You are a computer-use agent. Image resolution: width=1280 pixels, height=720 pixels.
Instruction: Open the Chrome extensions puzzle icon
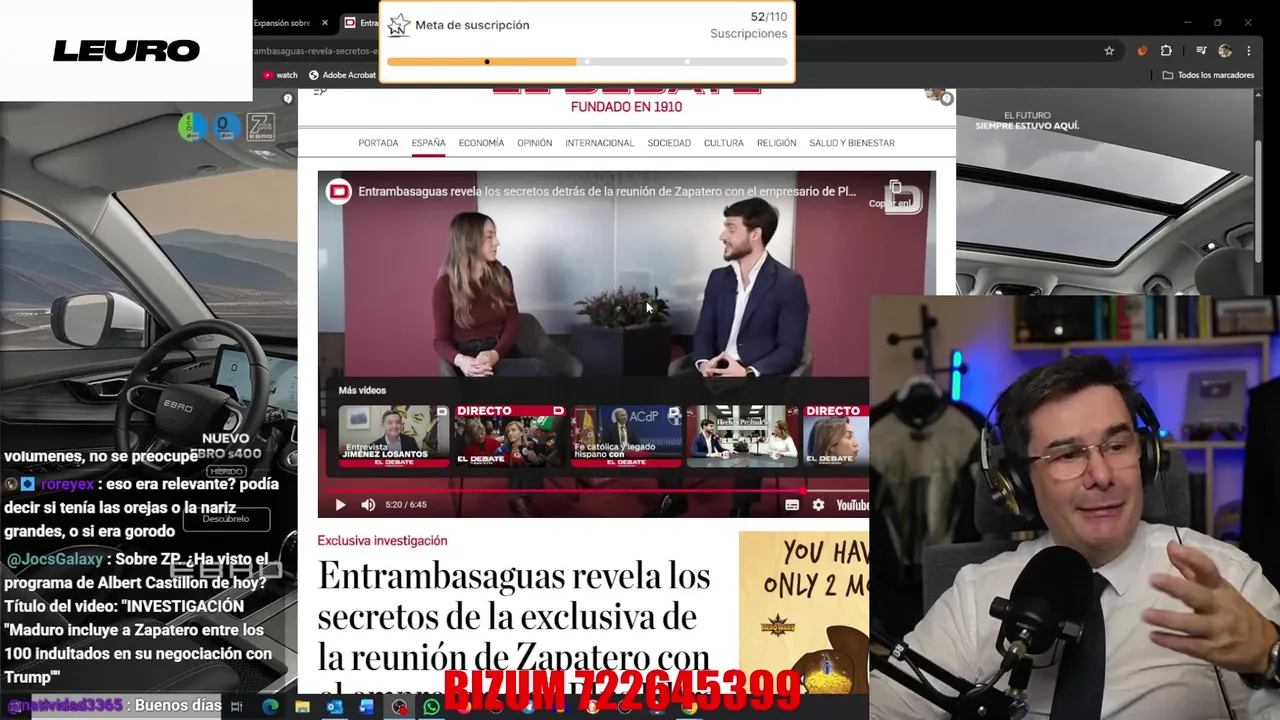(1166, 51)
